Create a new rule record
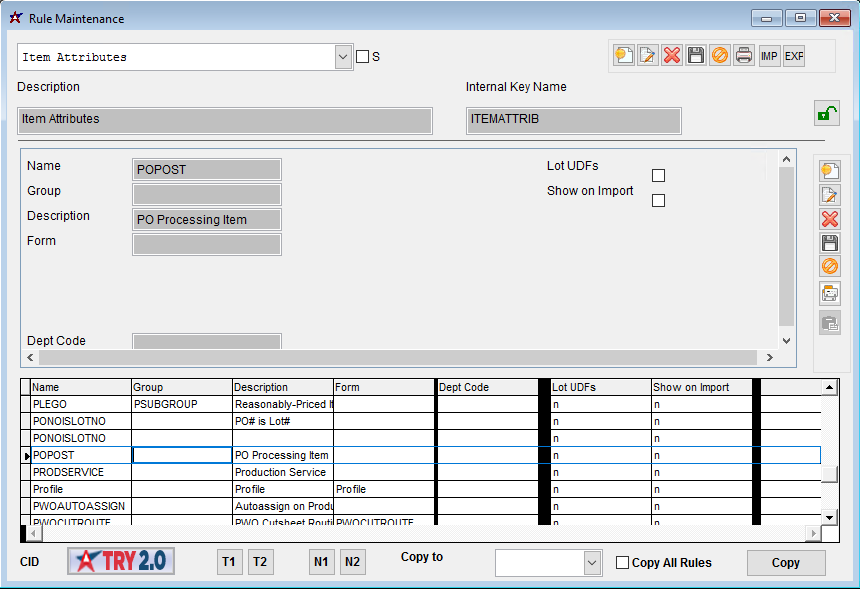The image size is (860, 589). pos(624,55)
